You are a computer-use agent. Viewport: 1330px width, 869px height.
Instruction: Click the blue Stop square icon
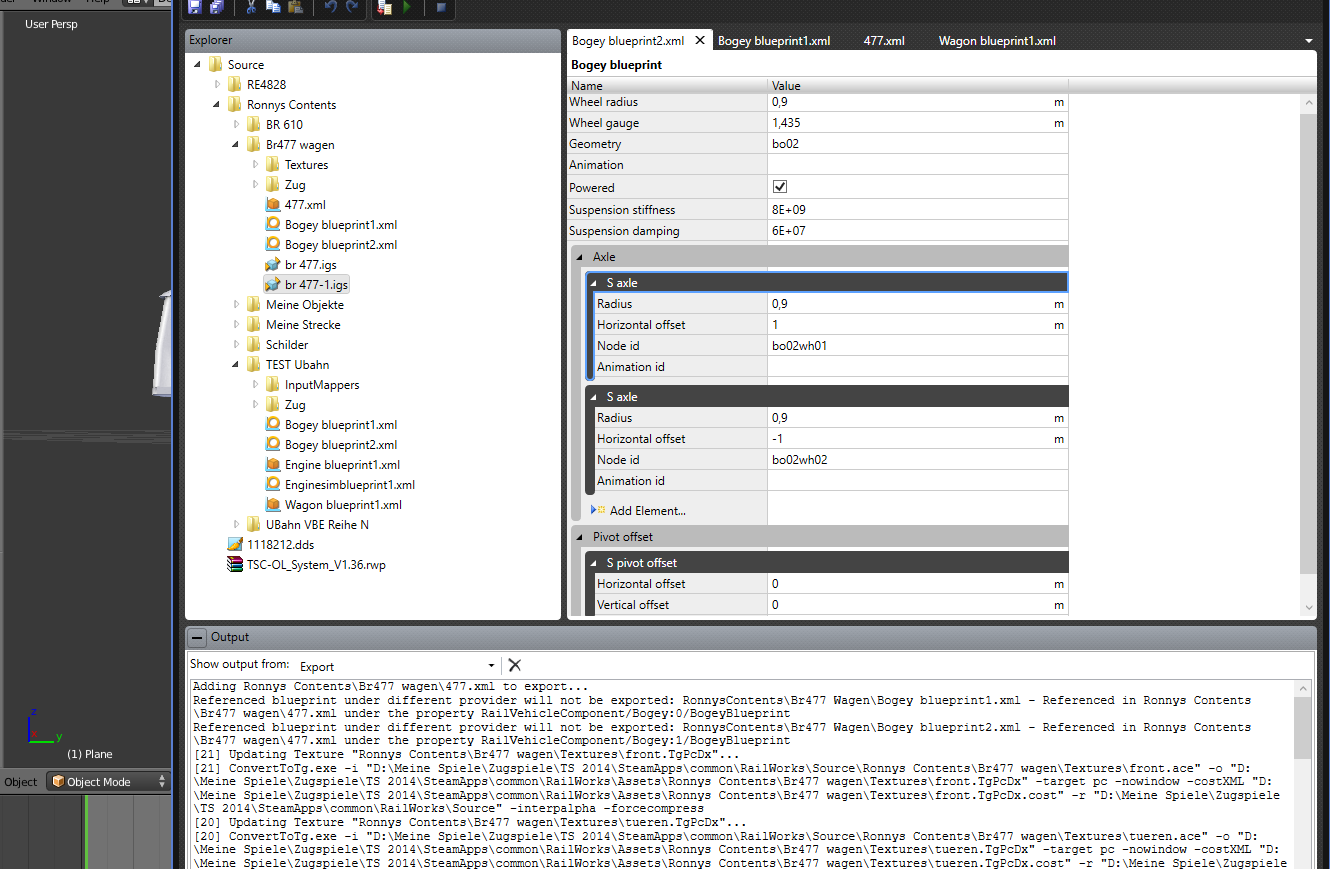(440, 8)
